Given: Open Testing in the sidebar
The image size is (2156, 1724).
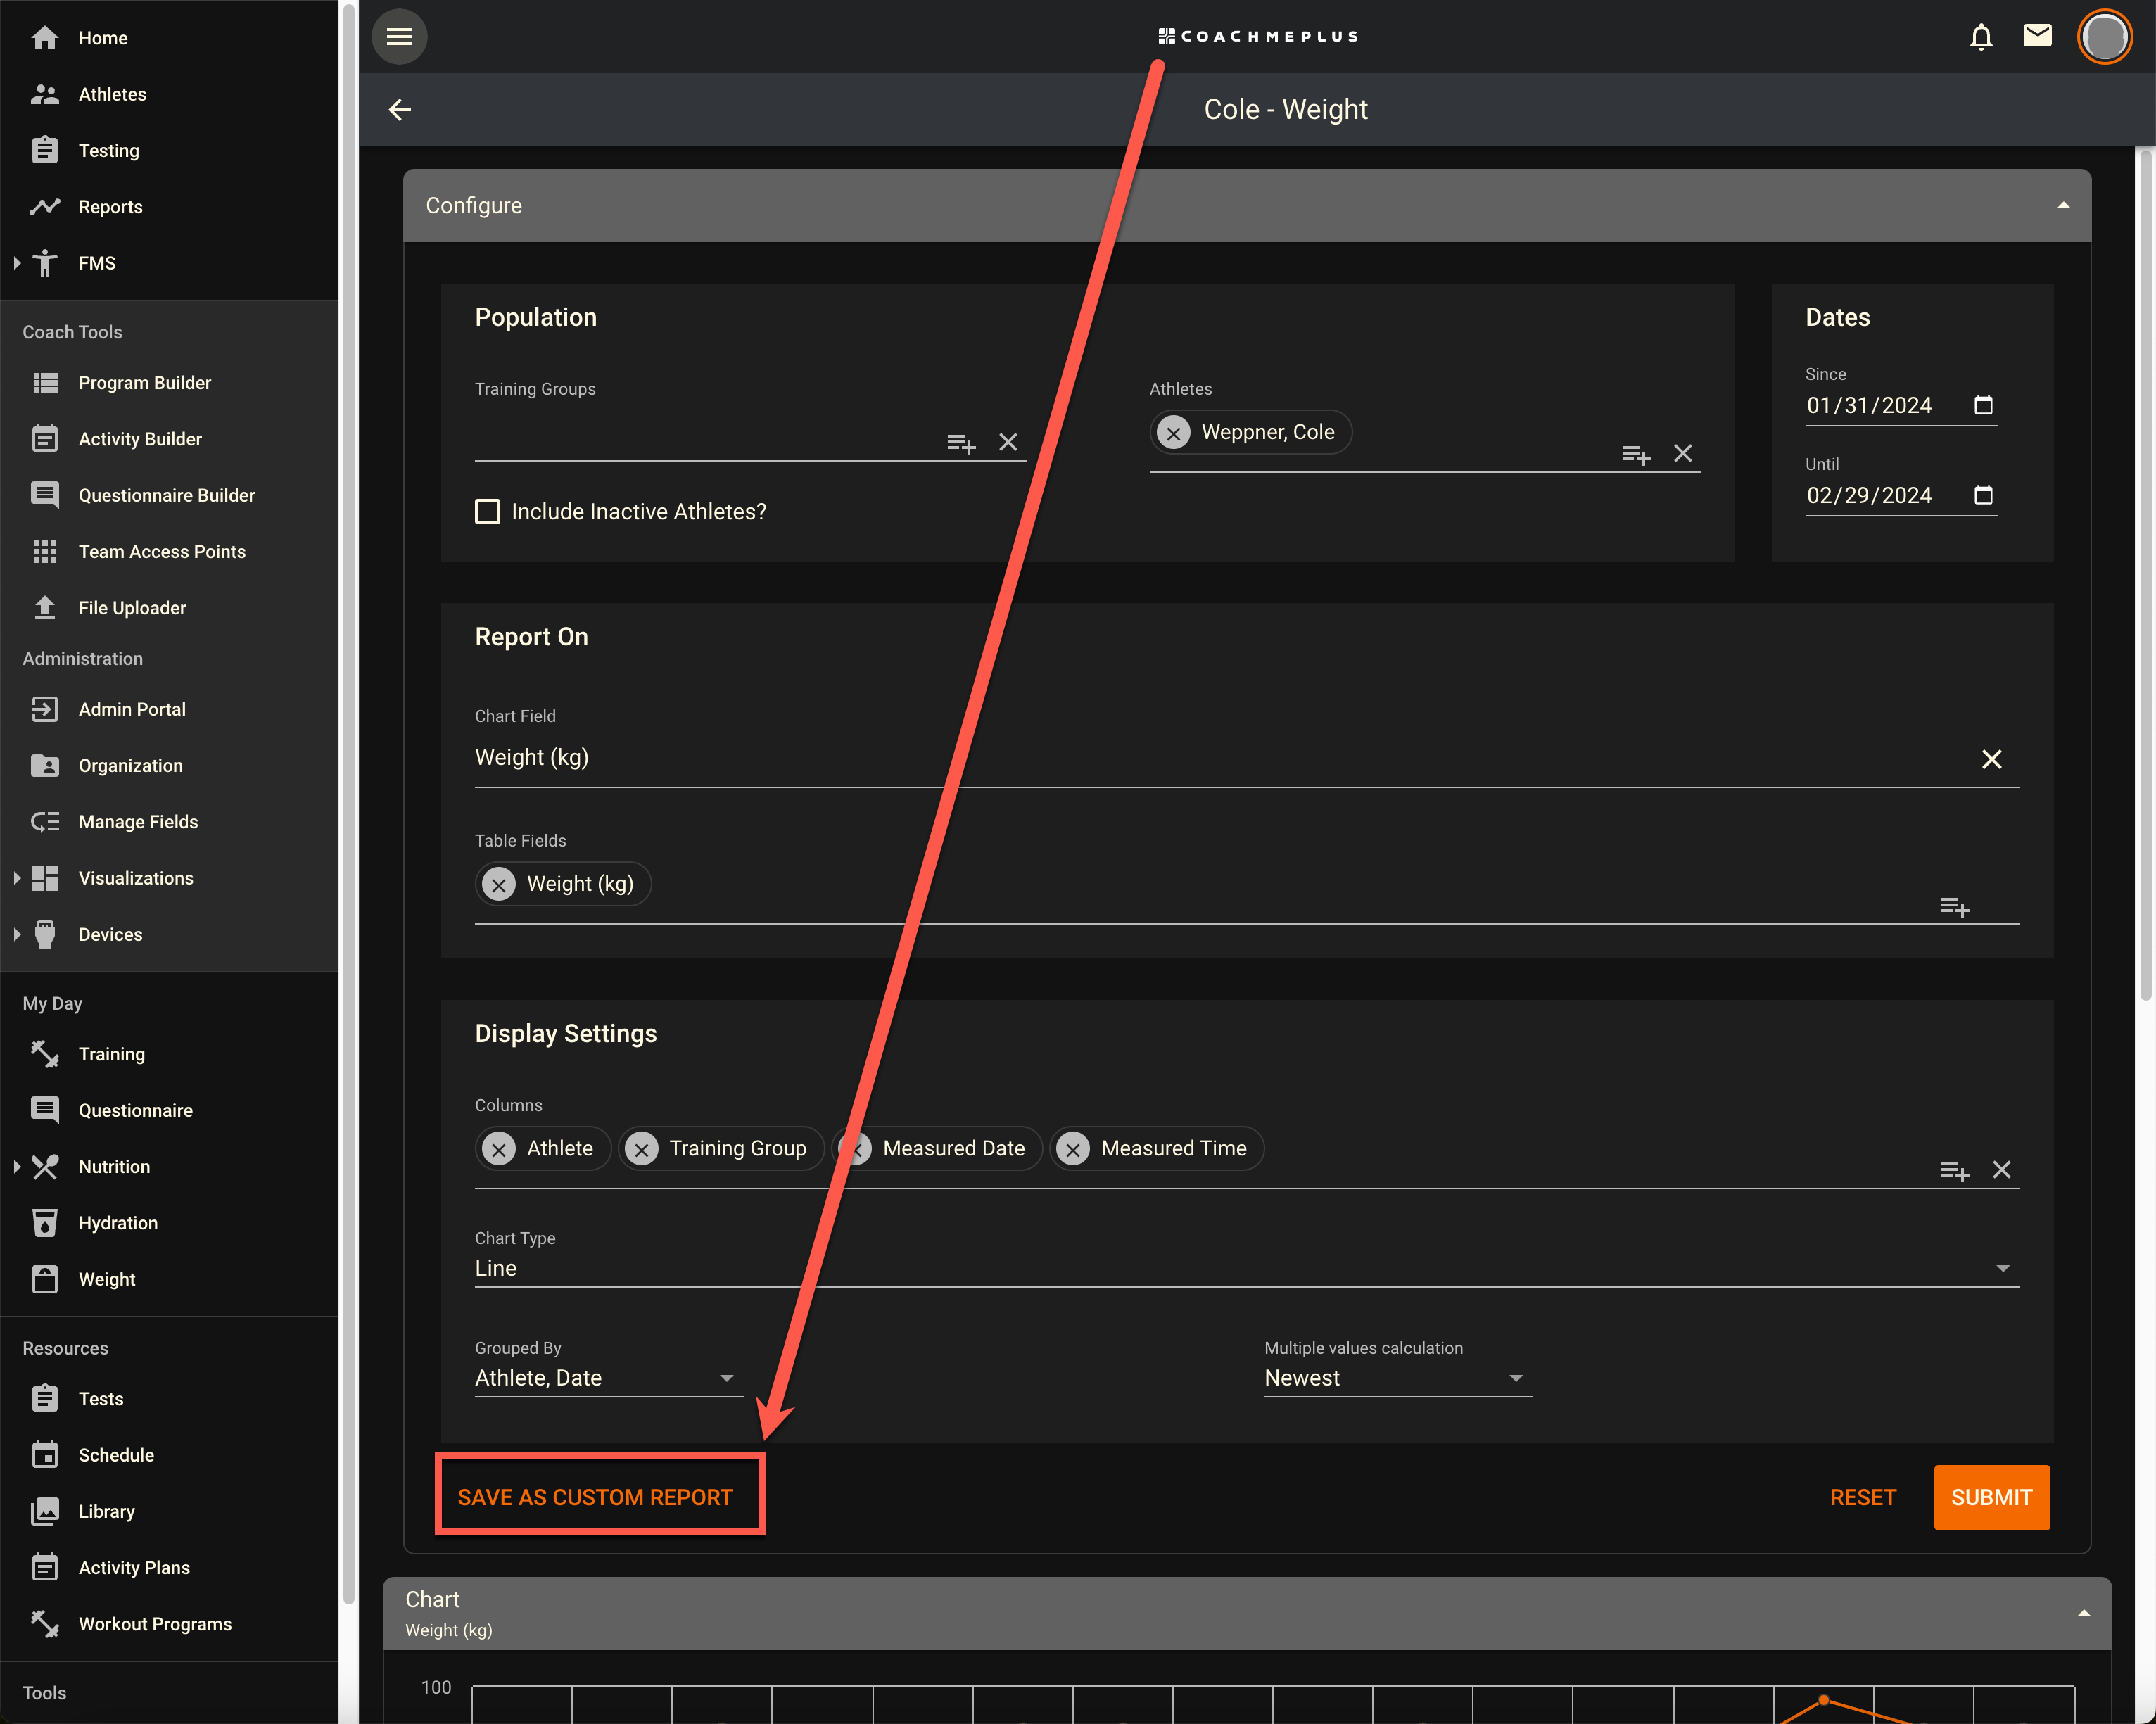Looking at the screenshot, I should point(169,150).
